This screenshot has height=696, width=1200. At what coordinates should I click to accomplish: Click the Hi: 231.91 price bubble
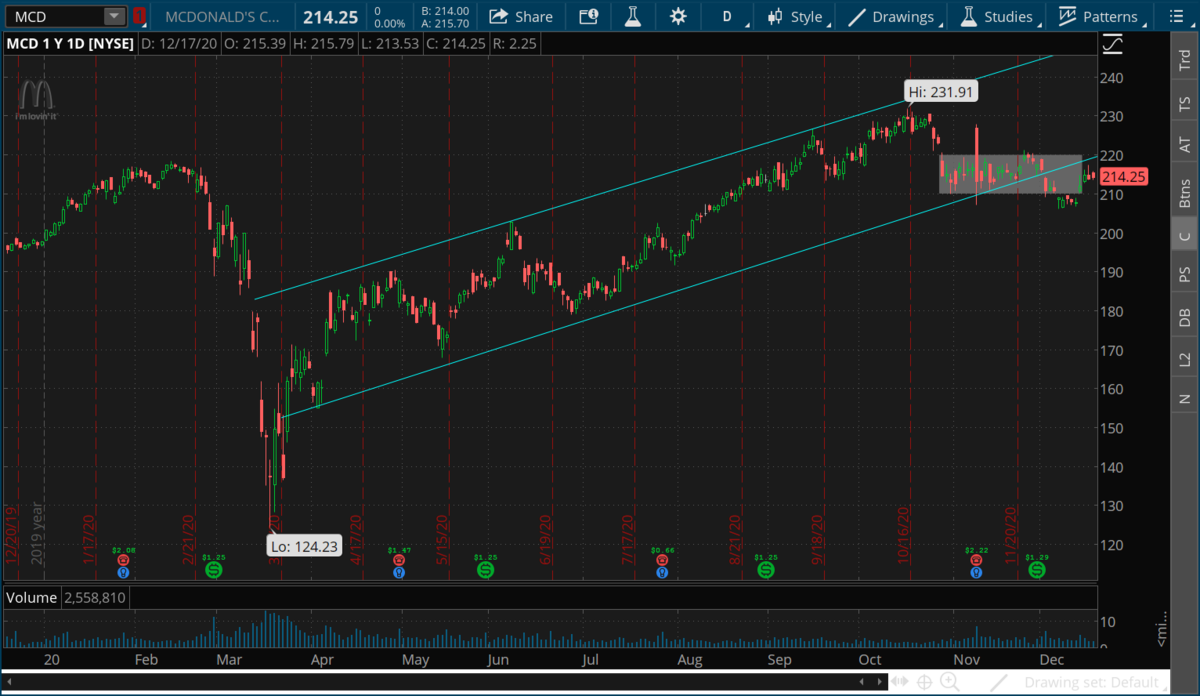pyautogui.click(x=941, y=91)
